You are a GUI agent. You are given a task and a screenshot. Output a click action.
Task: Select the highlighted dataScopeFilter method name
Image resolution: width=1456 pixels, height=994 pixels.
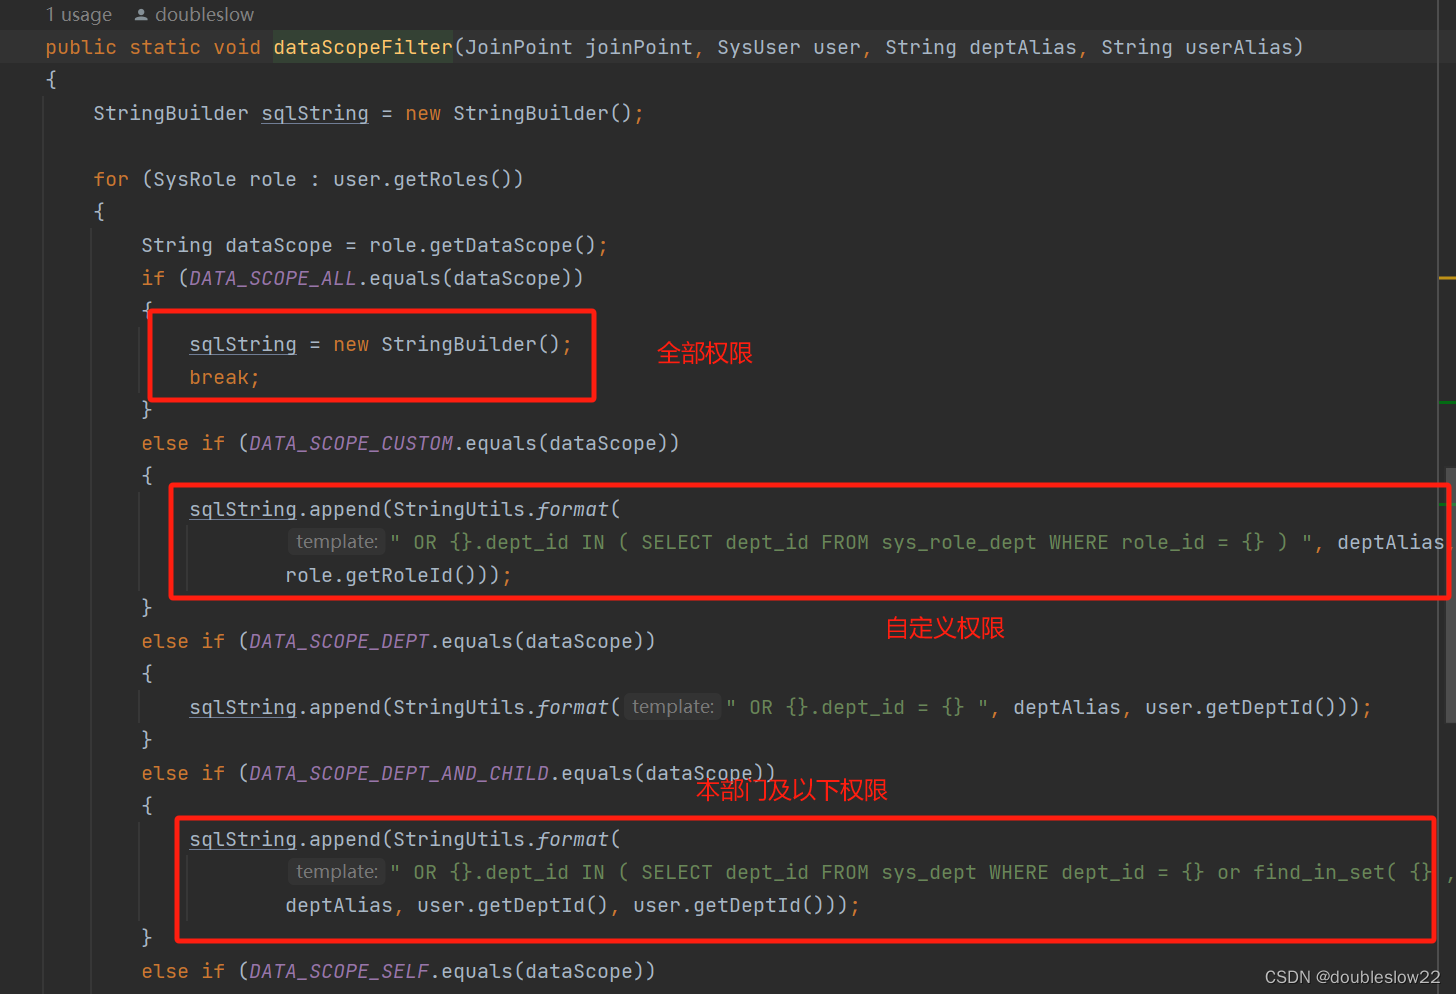[x=362, y=46]
